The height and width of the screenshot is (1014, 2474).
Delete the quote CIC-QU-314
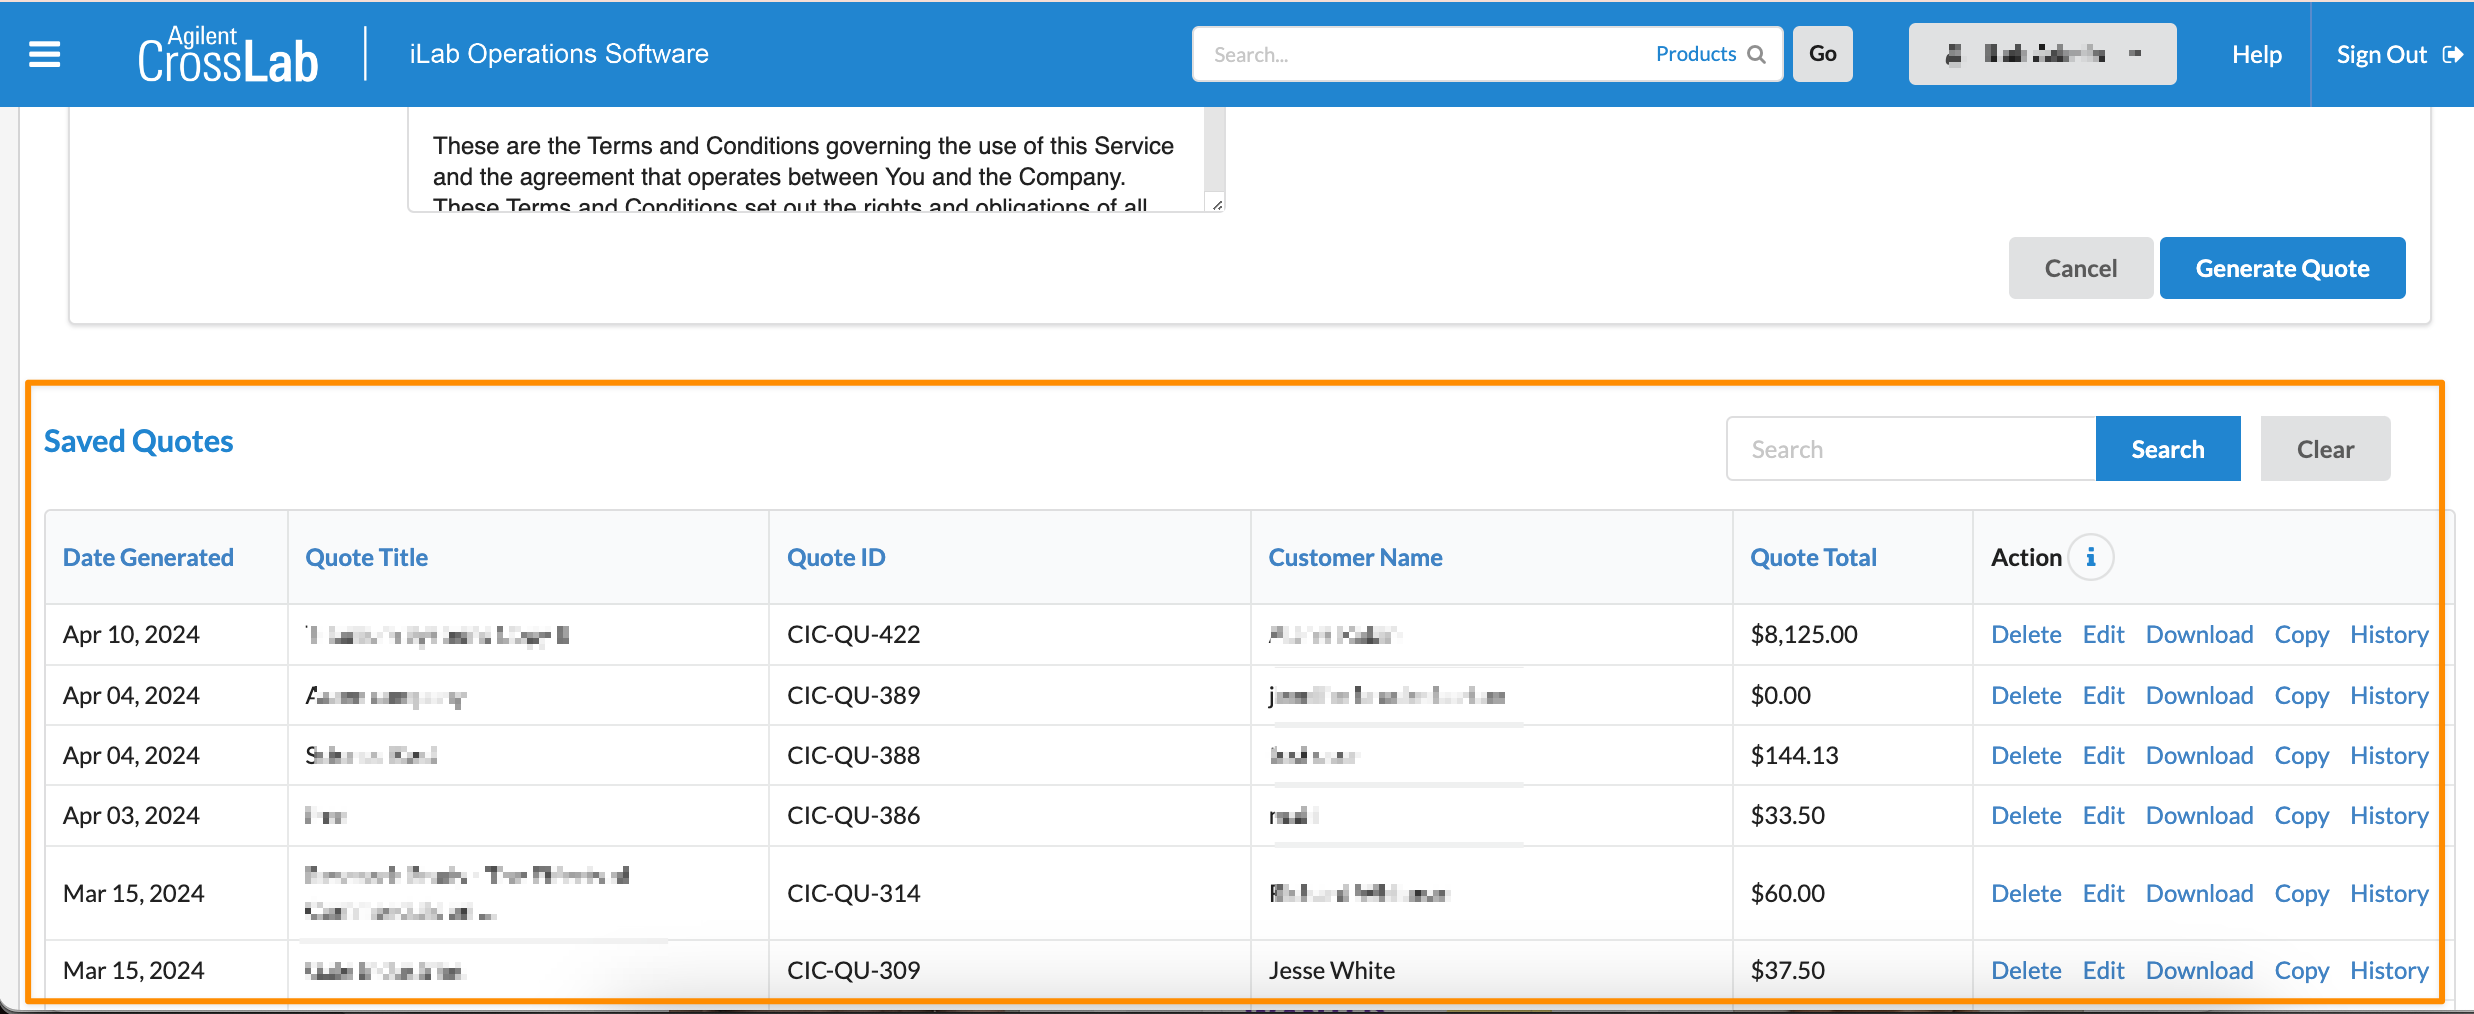2026,893
